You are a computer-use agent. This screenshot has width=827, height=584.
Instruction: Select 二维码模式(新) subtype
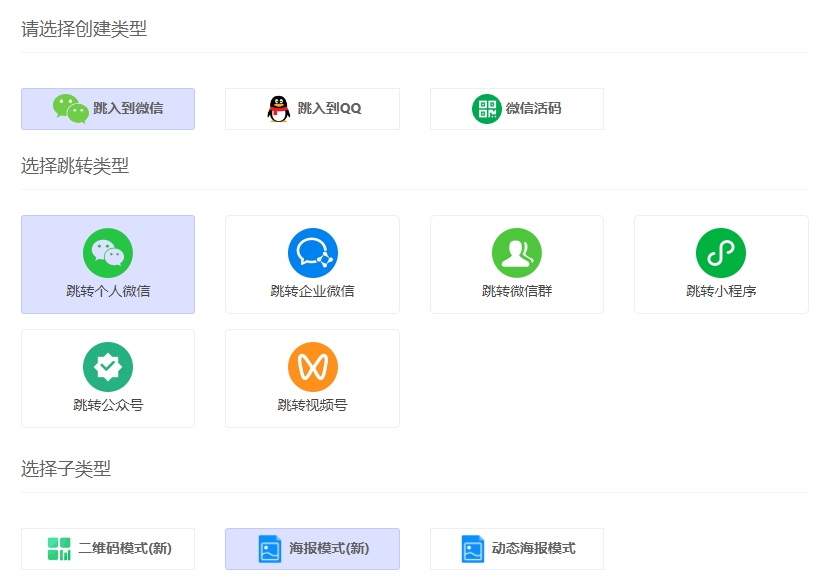click(x=108, y=549)
